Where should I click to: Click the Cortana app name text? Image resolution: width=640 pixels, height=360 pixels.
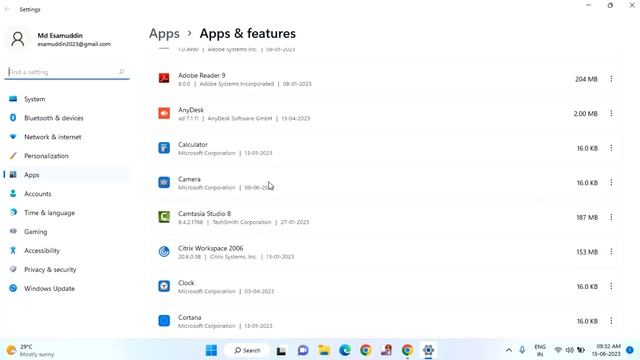coord(189,317)
